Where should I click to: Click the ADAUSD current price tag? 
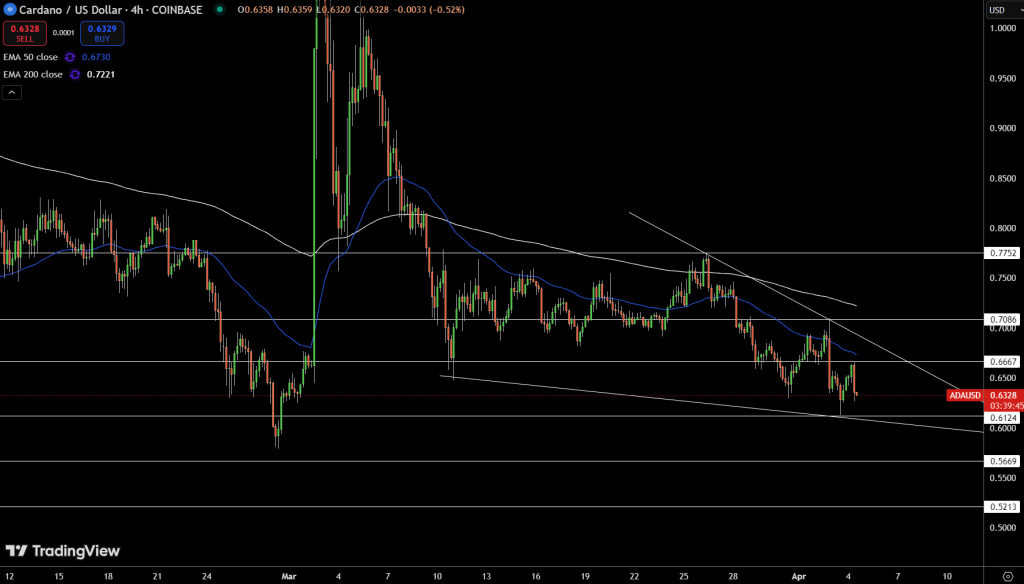coord(965,395)
